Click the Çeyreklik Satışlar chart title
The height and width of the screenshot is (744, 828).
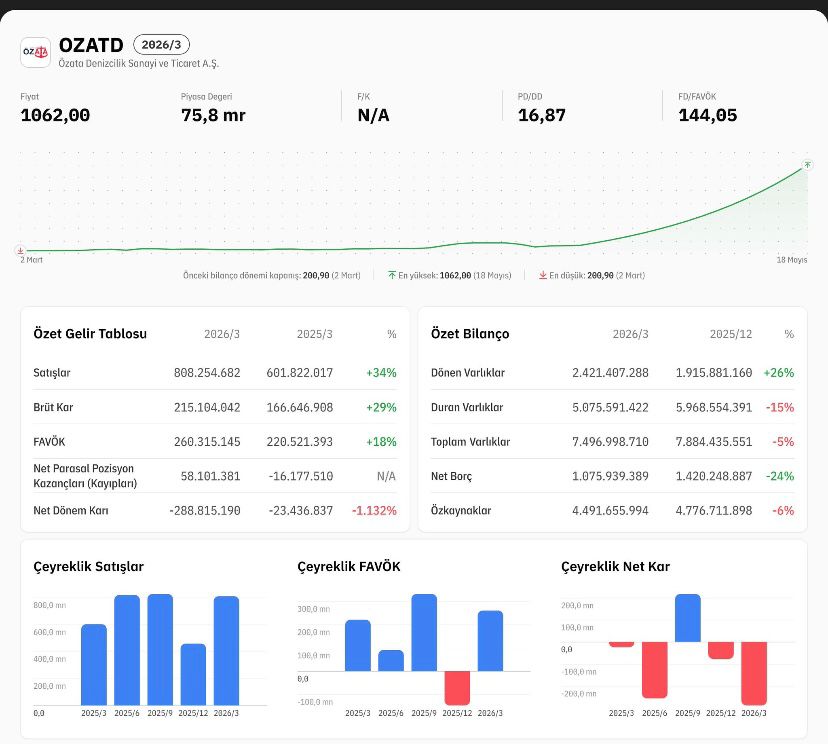[88, 567]
